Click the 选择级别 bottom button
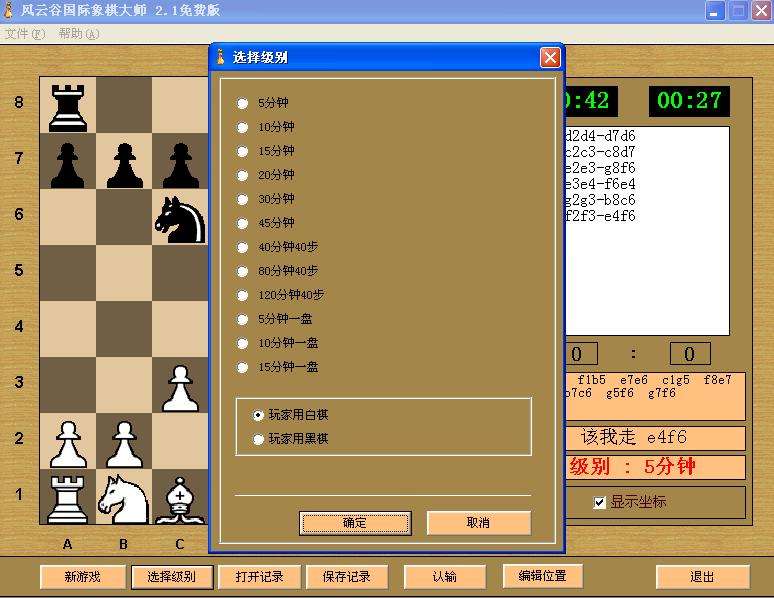Screen dimensions: 774x598 pos(172,577)
